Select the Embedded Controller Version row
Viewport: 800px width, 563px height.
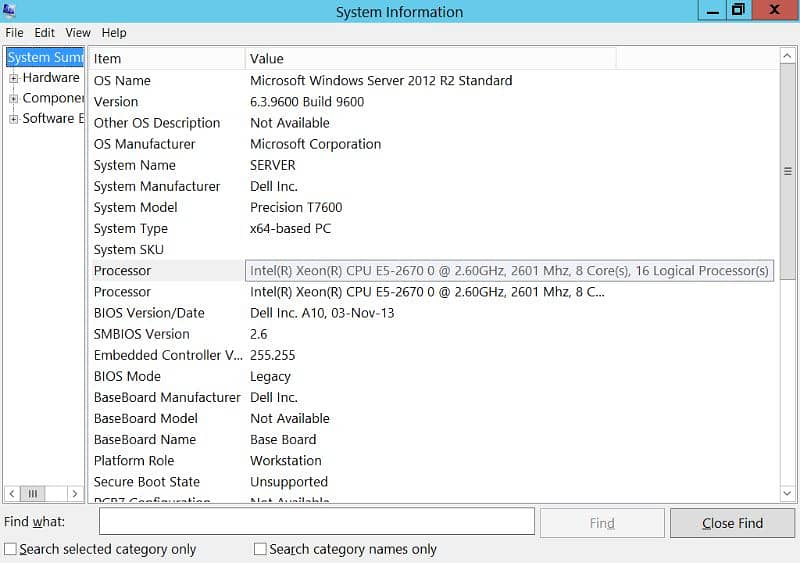tap(433, 355)
